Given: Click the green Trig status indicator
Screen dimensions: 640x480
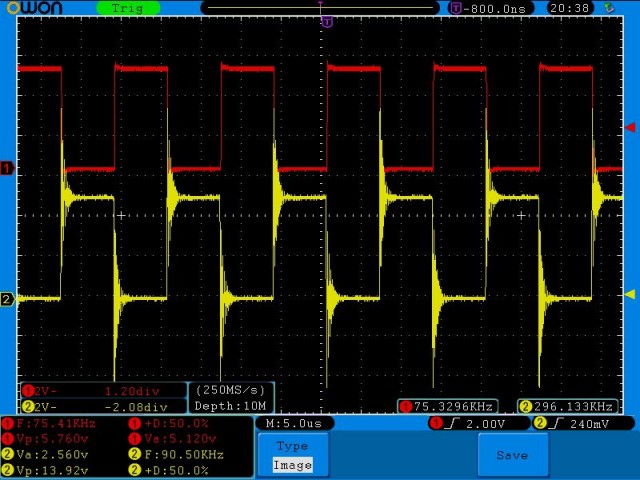Looking at the screenshot, I should point(128,8).
